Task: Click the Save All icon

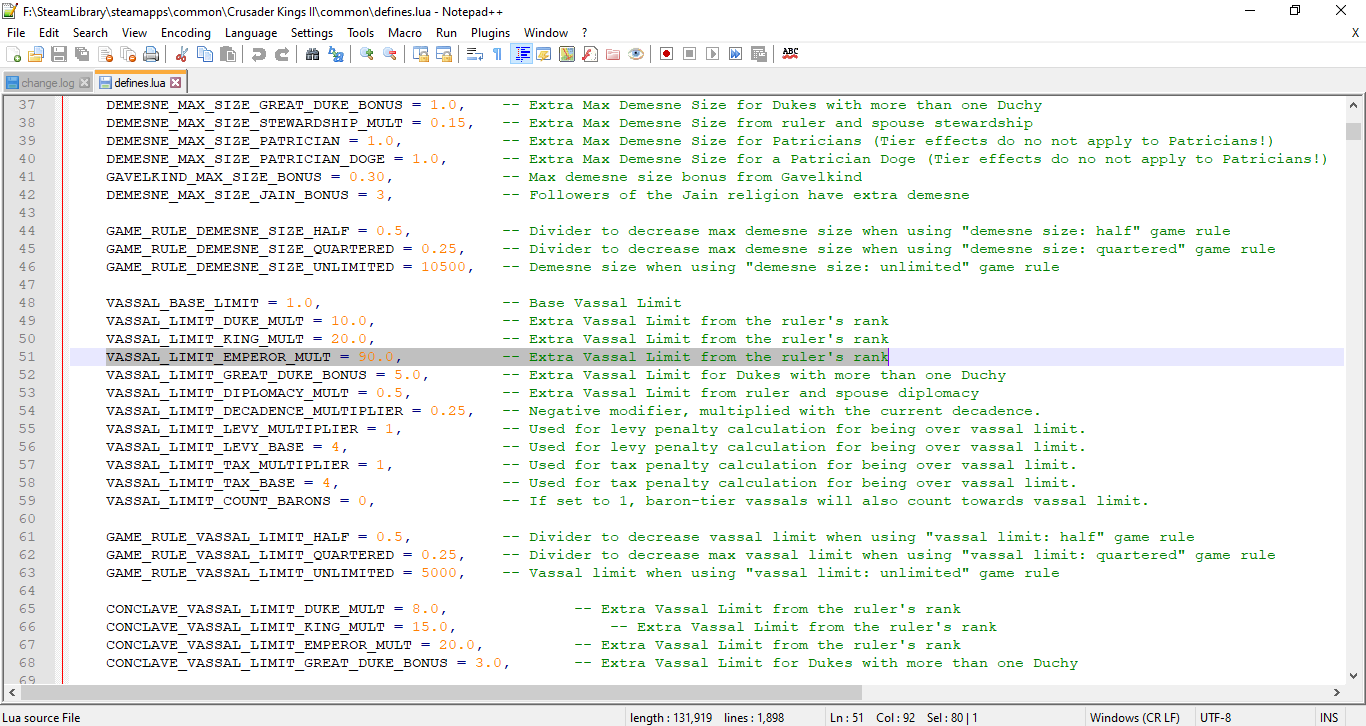Action: pos(81,54)
